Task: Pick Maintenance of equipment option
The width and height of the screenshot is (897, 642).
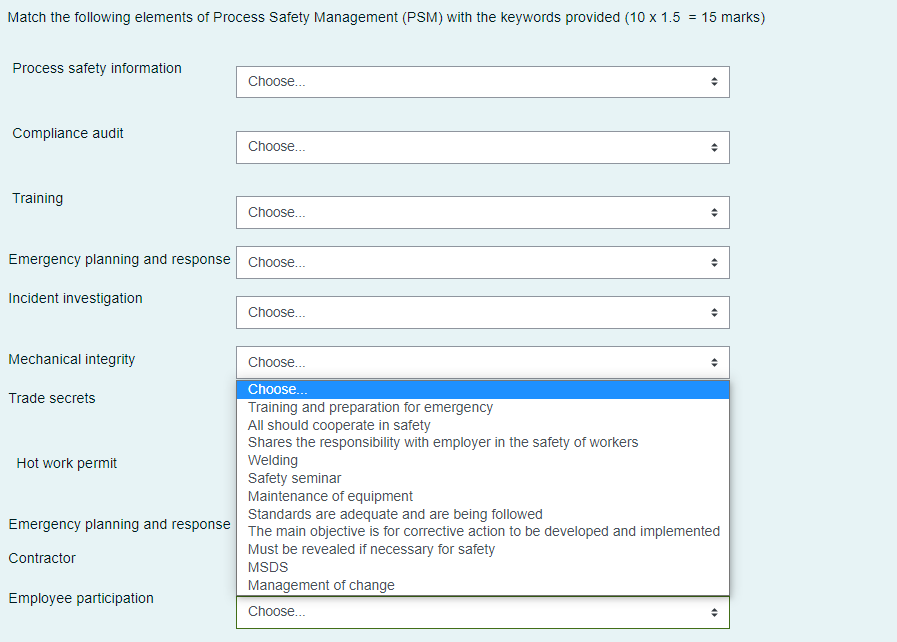Action: click(x=331, y=496)
